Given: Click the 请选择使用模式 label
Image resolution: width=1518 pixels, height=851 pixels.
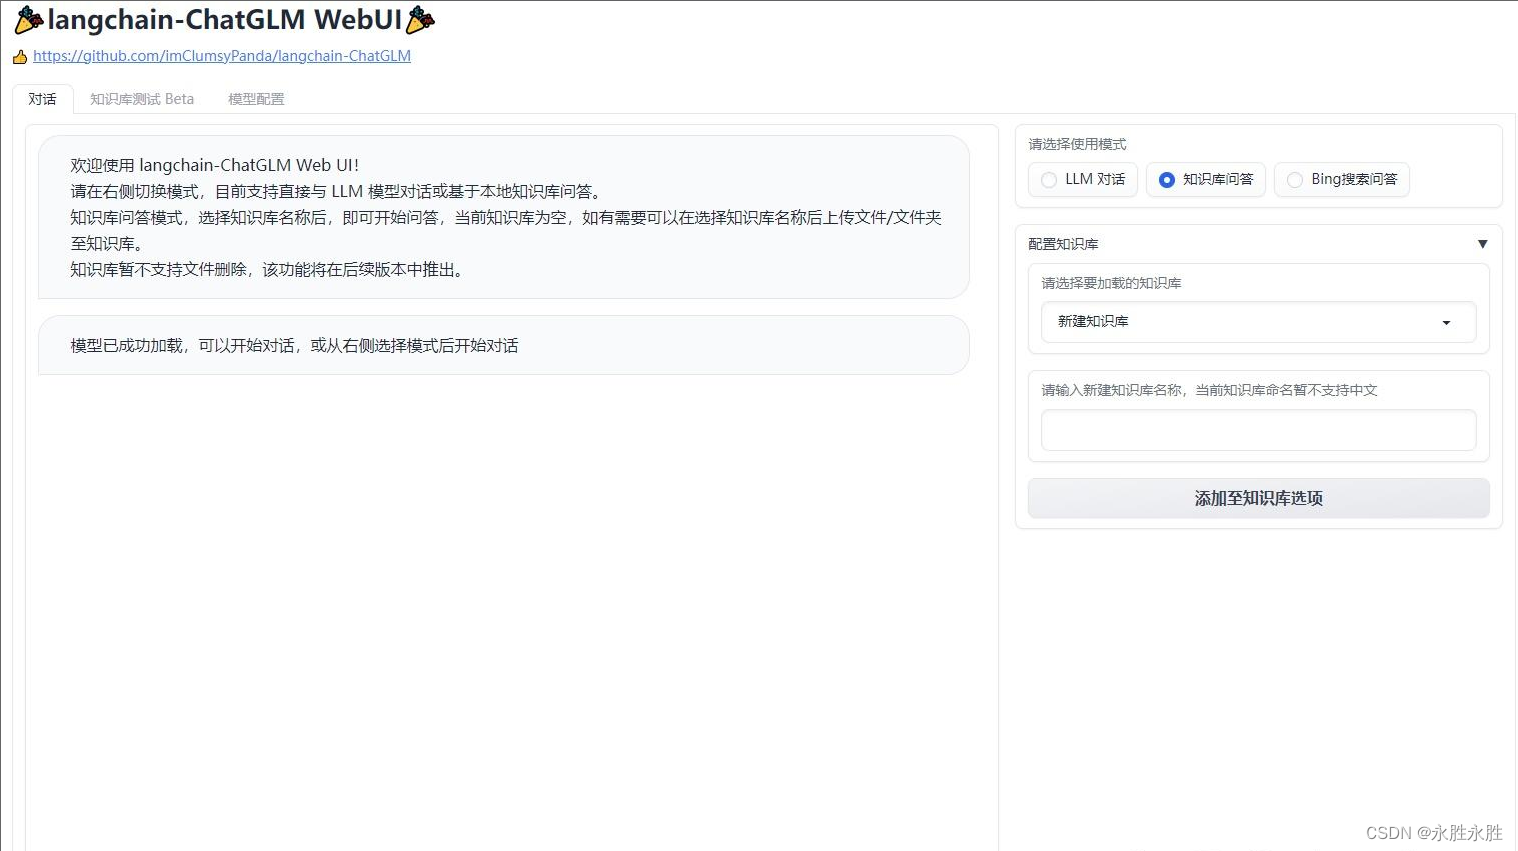Looking at the screenshot, I should pyautogui.click(x=1077, y=144).
